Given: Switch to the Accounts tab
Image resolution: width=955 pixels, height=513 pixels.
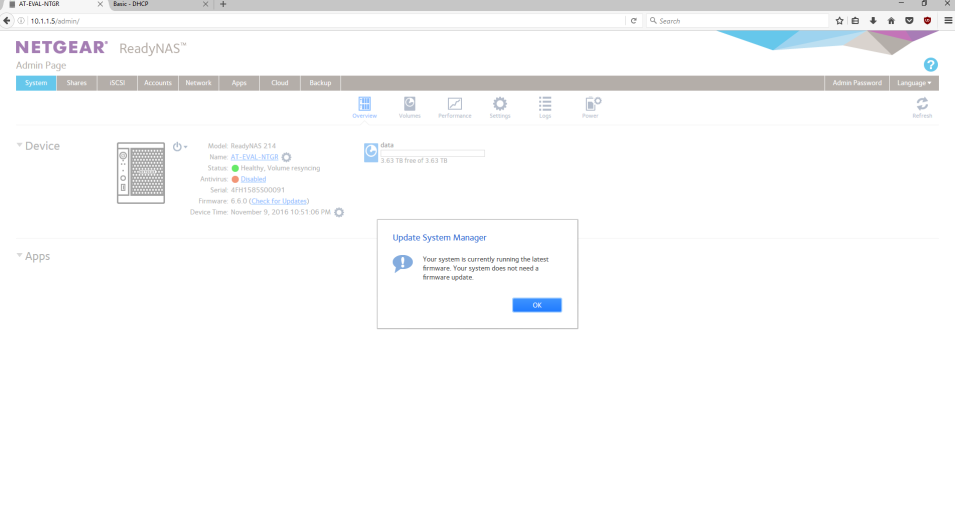Looking at the screenshot, I should [158, 83].
